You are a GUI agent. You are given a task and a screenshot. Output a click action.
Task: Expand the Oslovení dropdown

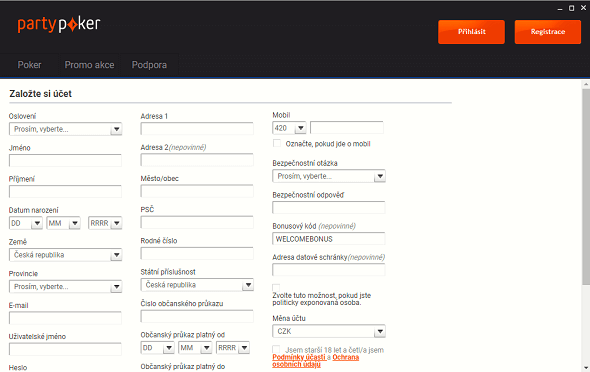(x=65, y=129)
